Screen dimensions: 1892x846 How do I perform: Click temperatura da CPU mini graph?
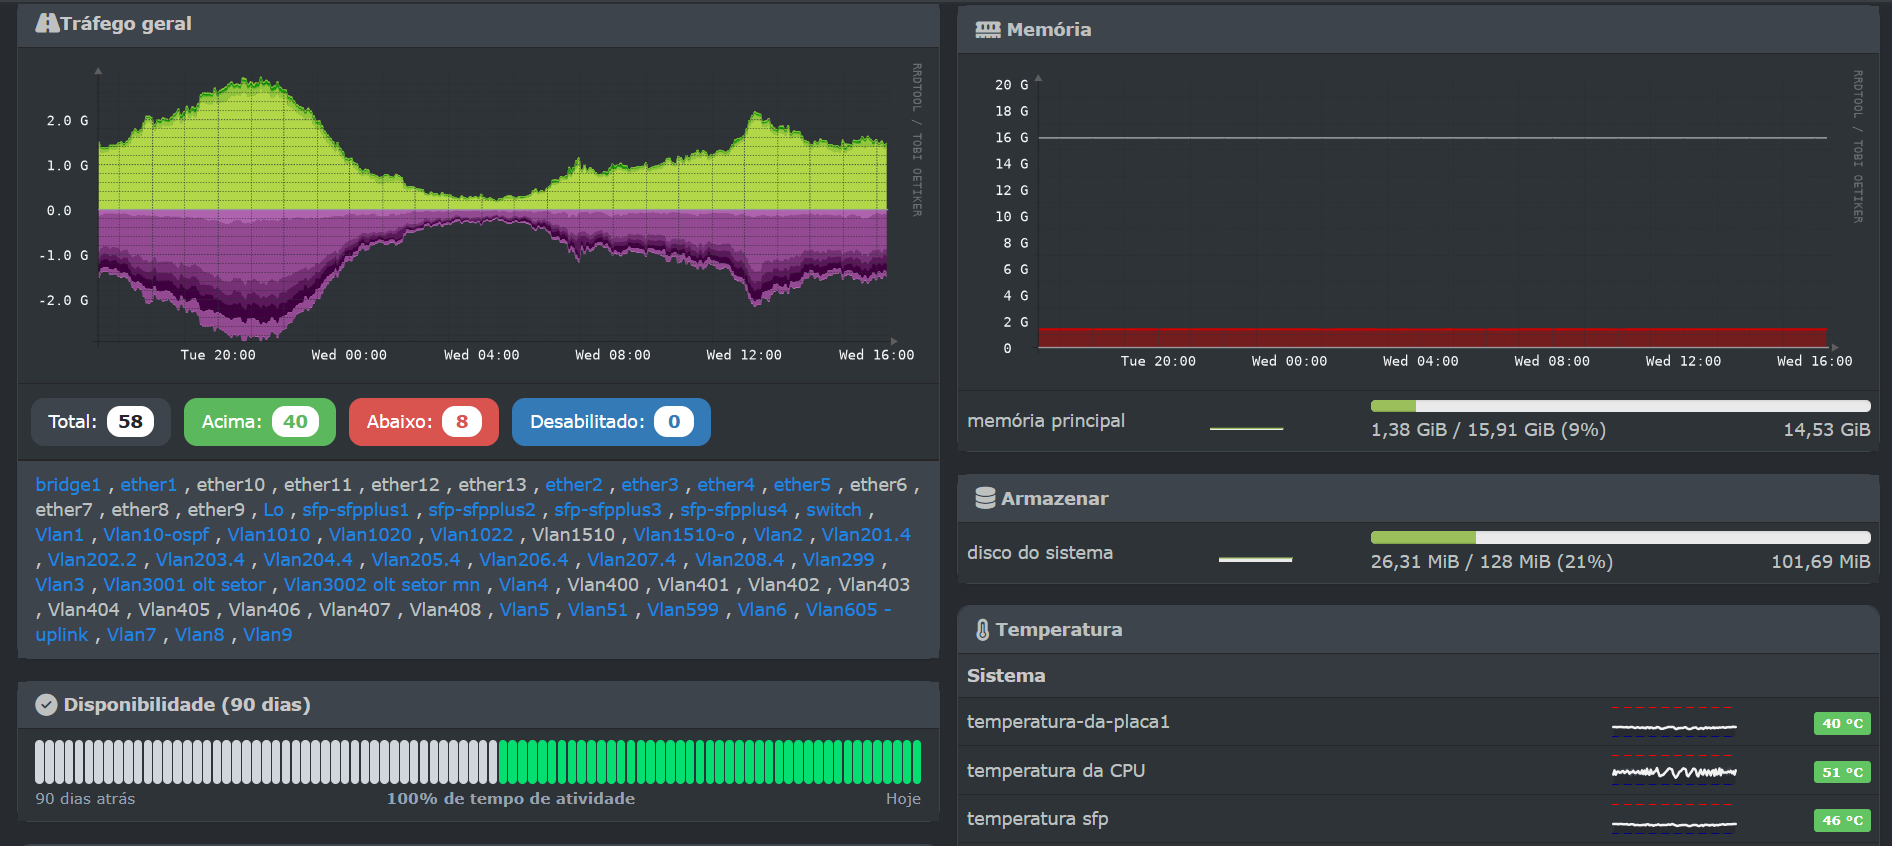[x=1674, y=772]
